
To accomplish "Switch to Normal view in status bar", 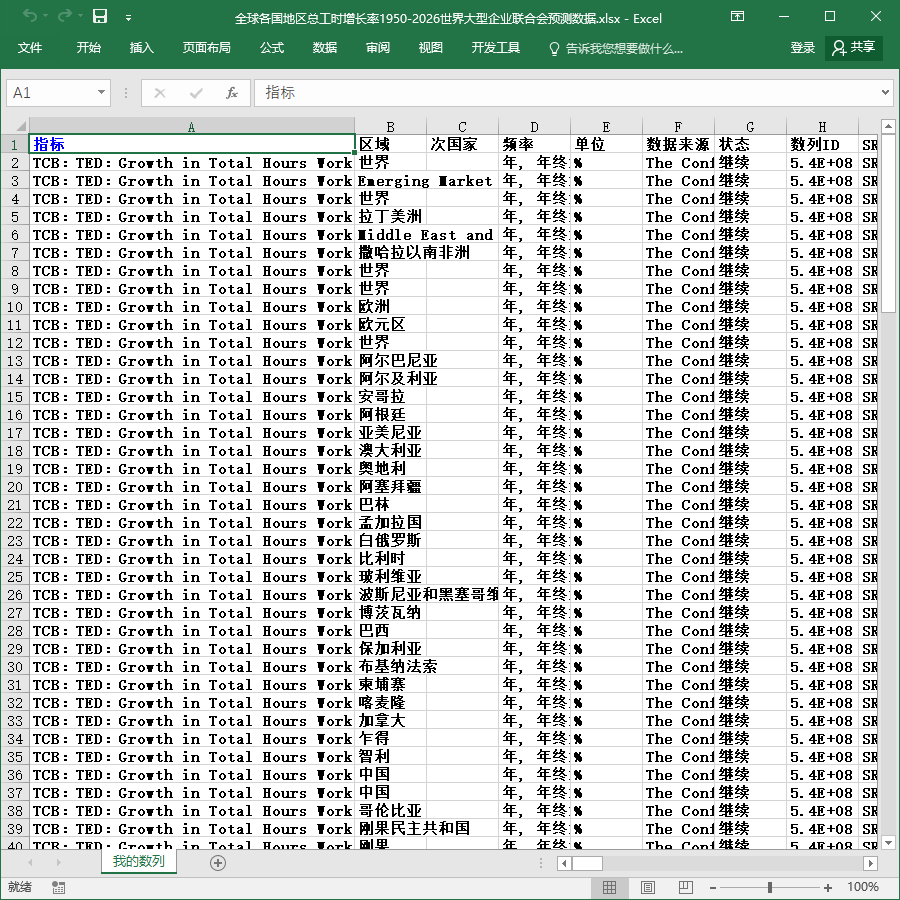I will (610, 887).
